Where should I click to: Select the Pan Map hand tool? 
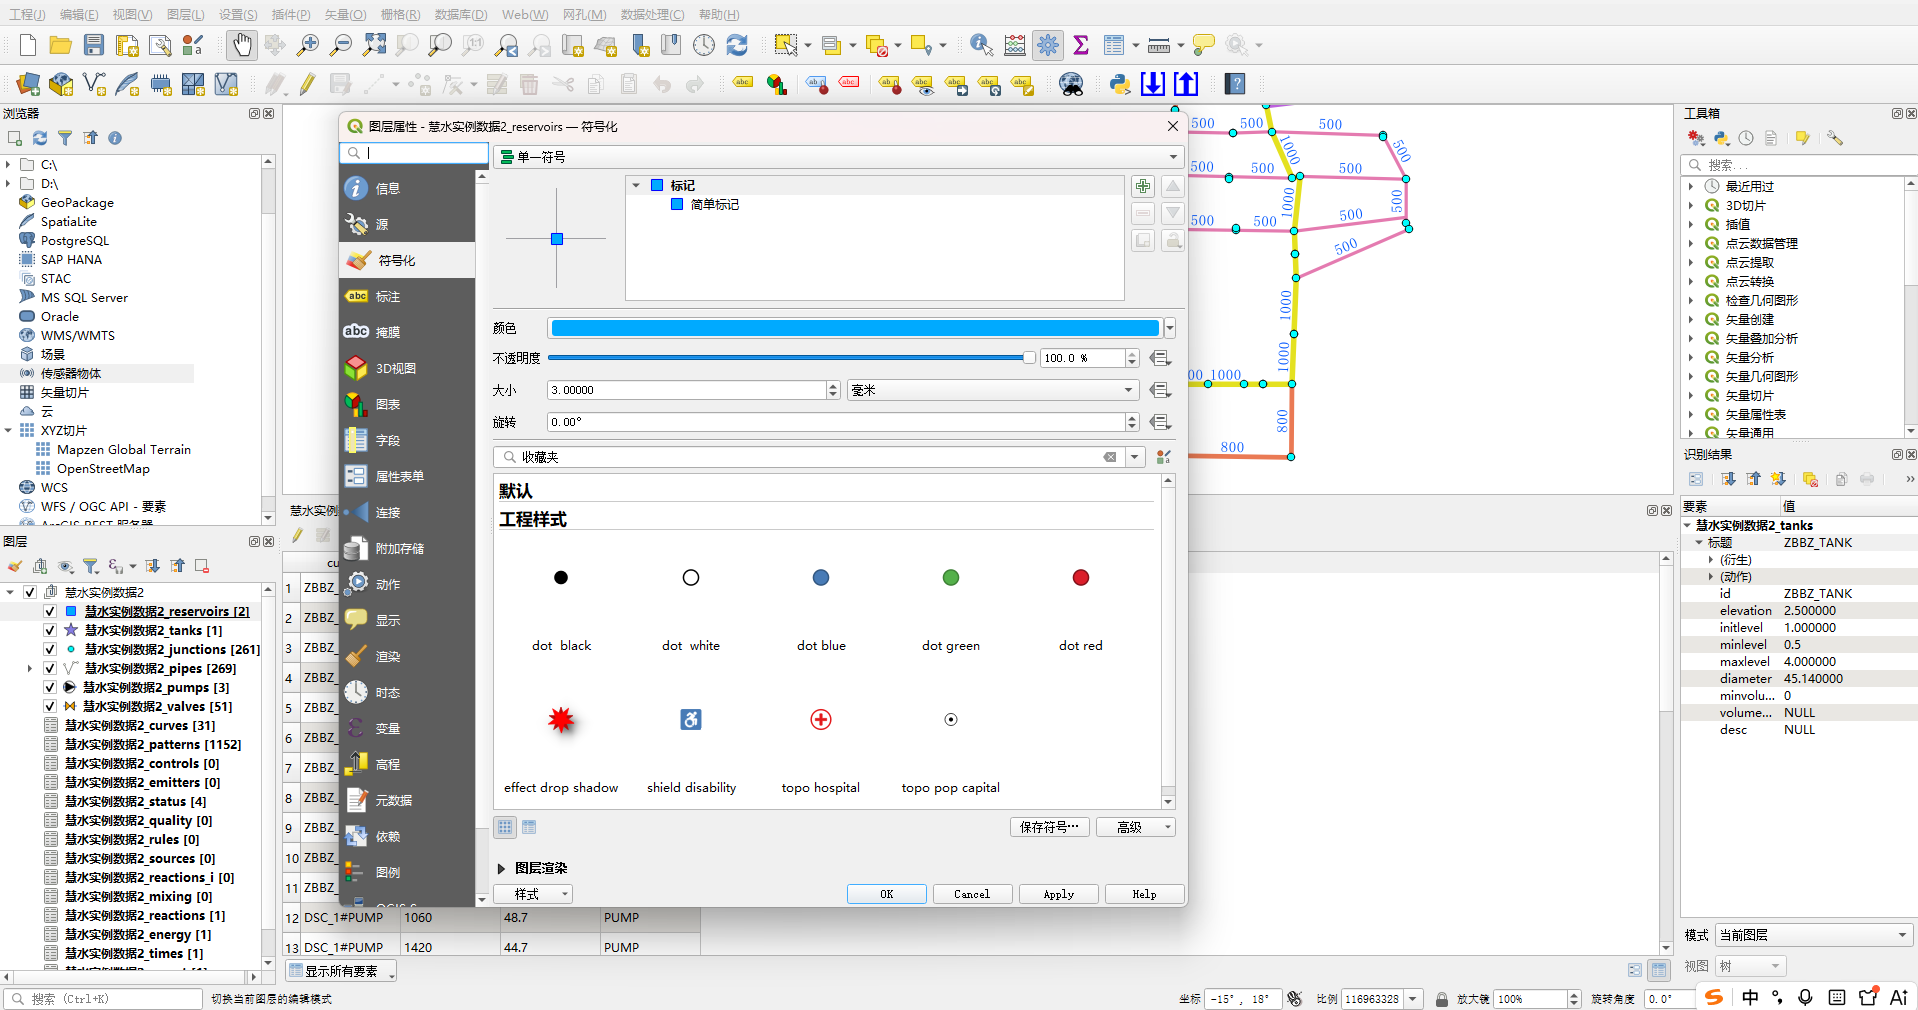[241, 45]
